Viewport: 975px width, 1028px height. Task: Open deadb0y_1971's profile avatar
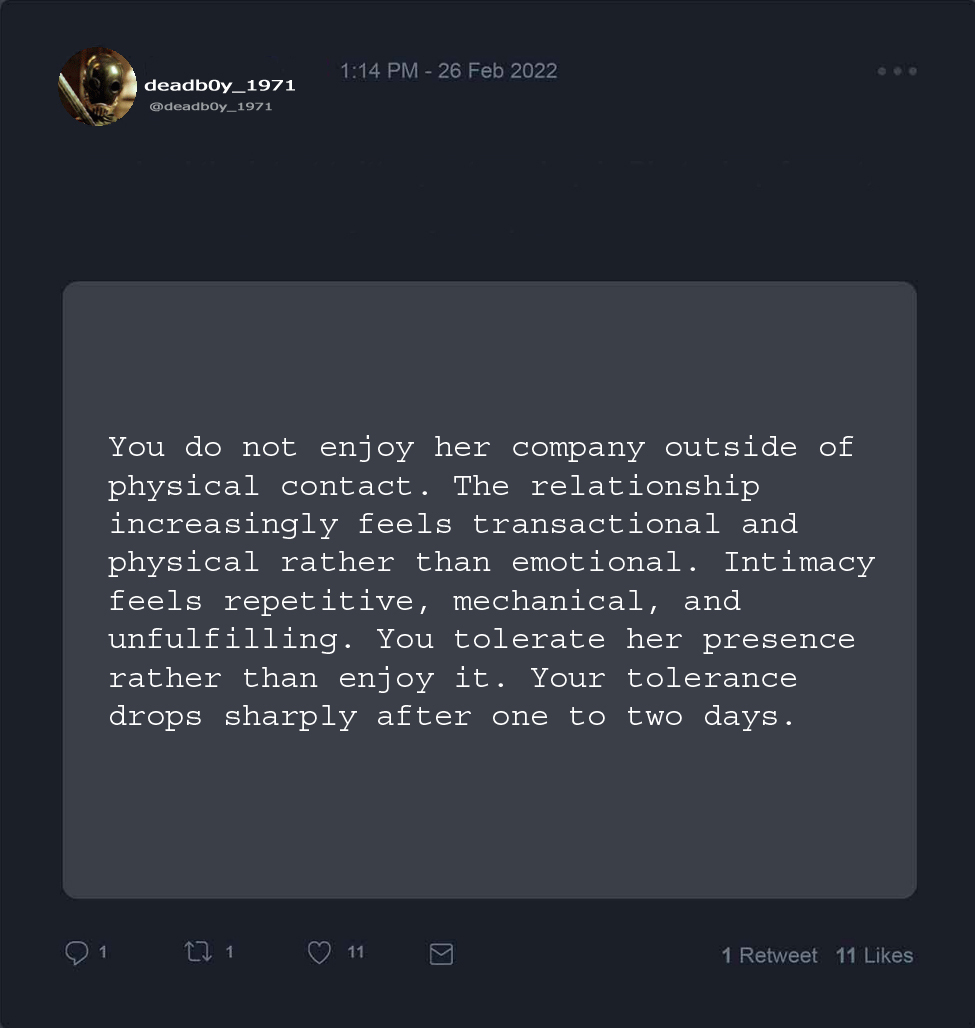(x=97, y=87)
